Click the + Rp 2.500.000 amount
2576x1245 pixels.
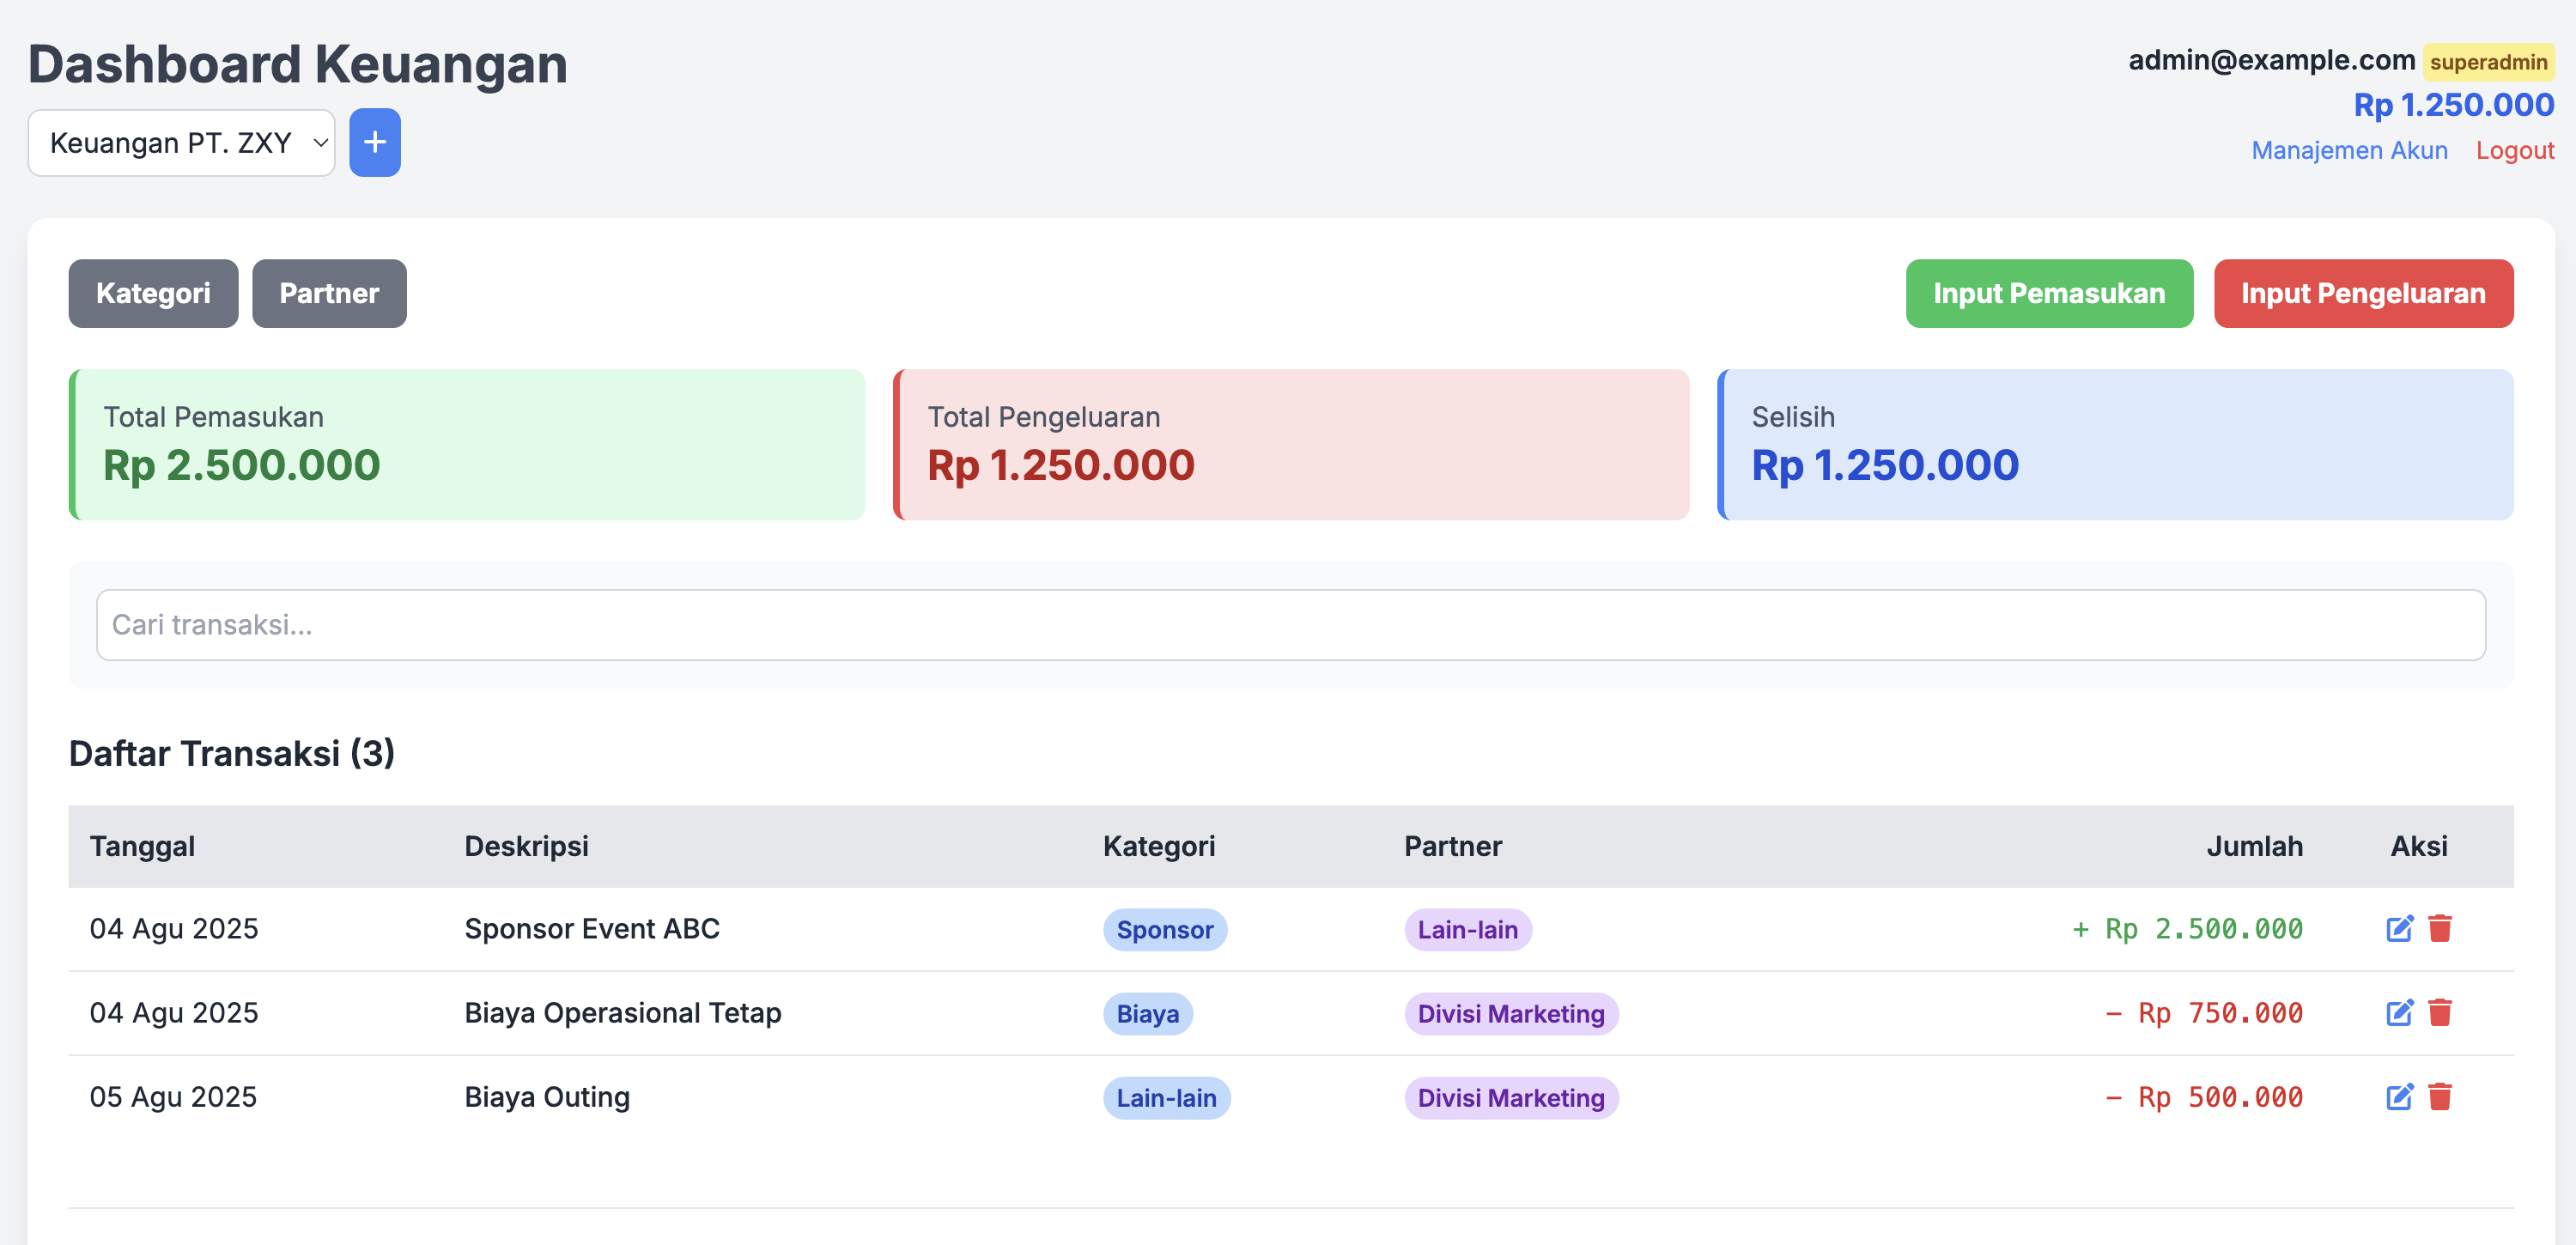tap(2187, 929)
